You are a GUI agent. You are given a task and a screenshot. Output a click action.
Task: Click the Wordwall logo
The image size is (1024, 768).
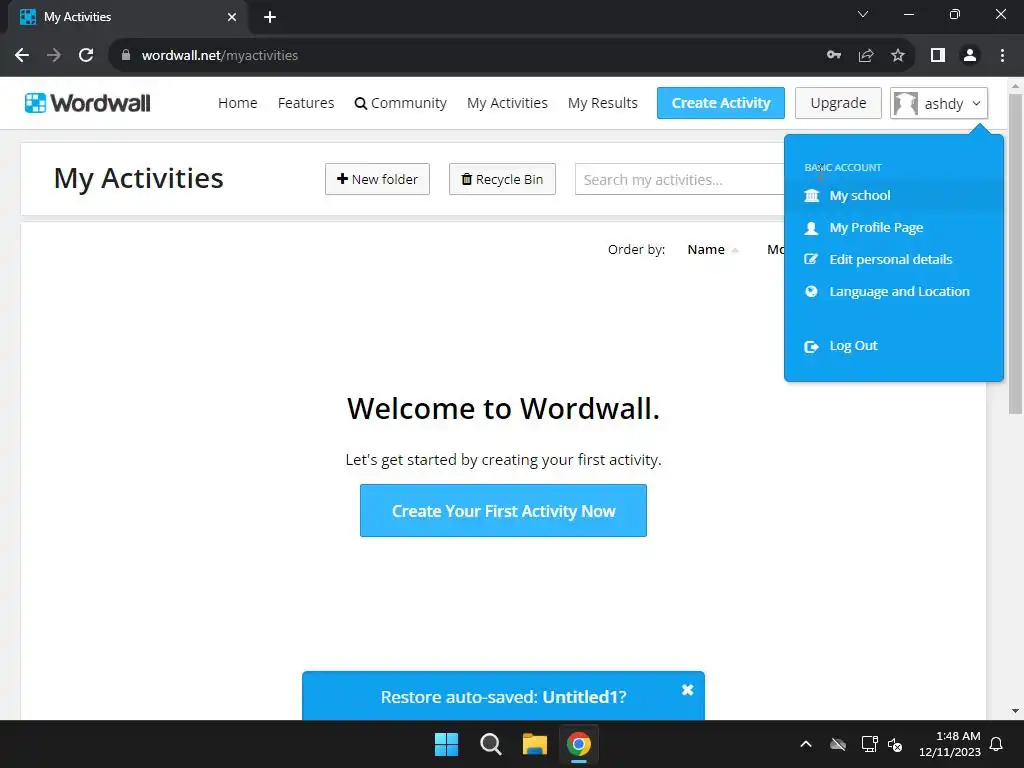pyautogui.click(x=88, y=103)
